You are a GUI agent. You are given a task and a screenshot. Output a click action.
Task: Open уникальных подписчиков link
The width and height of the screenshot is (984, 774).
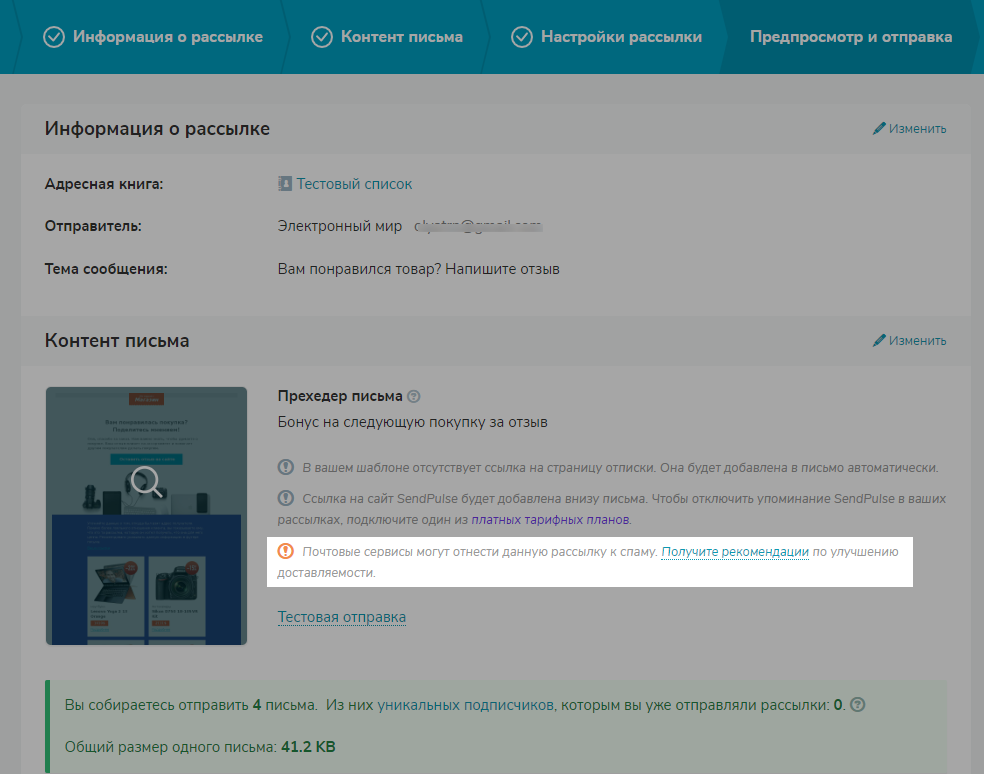tap(466, 705)
